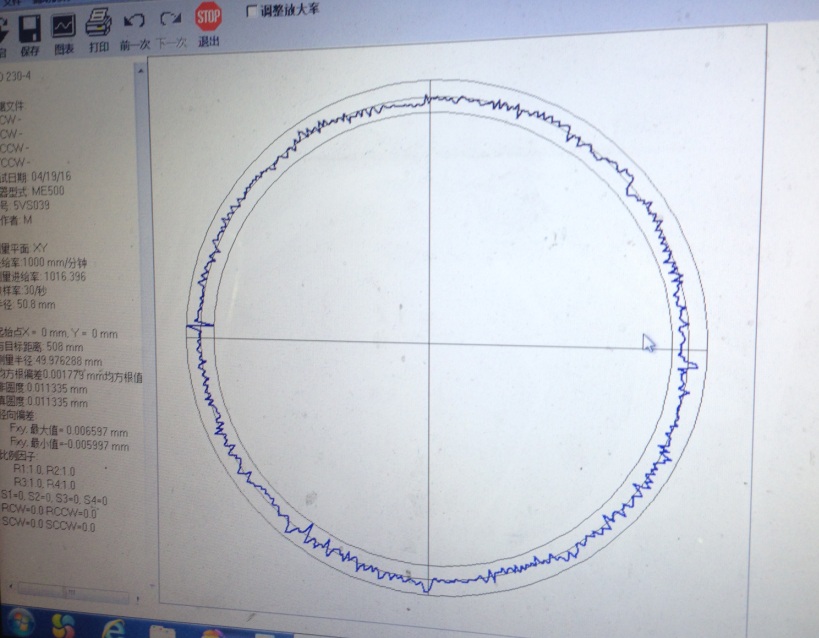Launch Internet Explorer from the taskbar

pyautogui.click(x=111, y=627)
